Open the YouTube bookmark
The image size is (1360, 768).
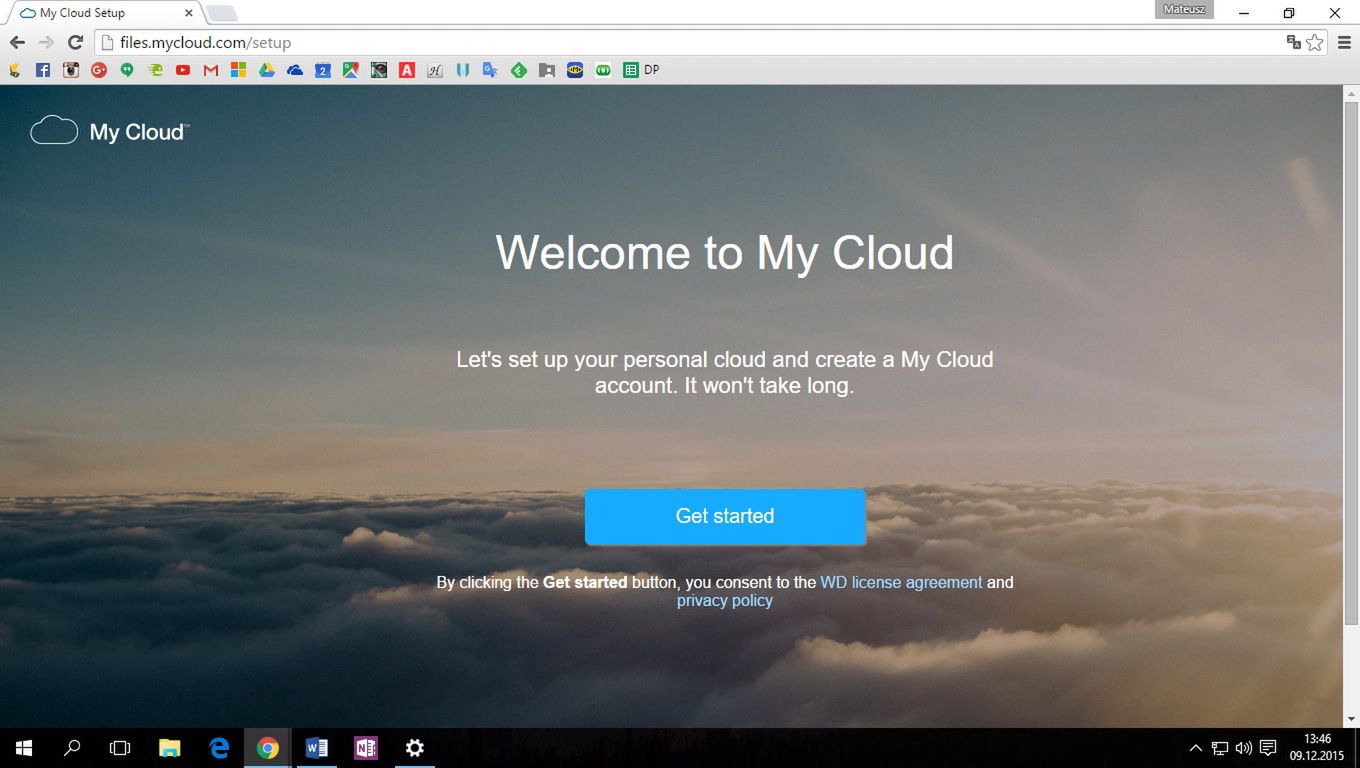coord(183,70)
